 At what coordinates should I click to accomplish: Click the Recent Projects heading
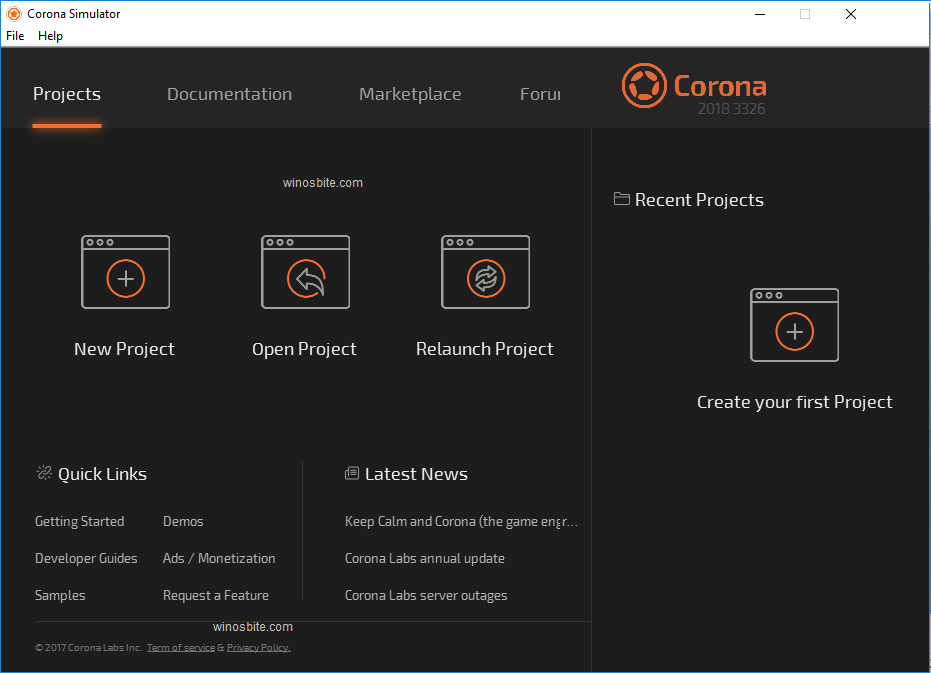click(699, 200)
